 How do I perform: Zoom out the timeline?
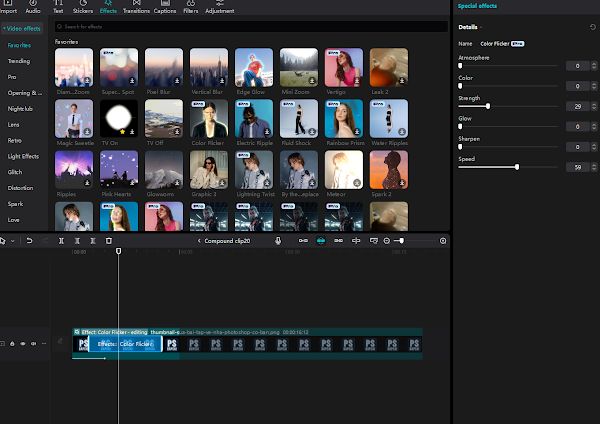point(386,241)
